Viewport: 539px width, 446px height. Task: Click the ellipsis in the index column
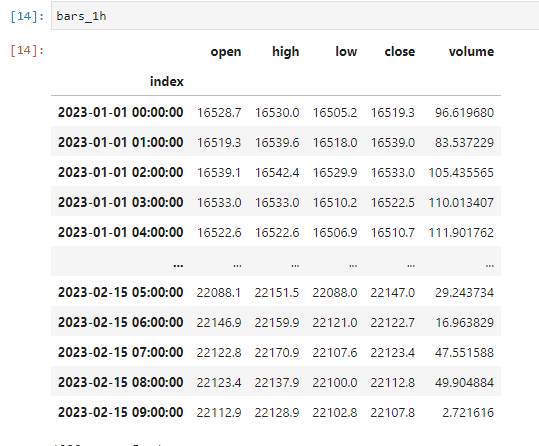[x=178, y=265]
